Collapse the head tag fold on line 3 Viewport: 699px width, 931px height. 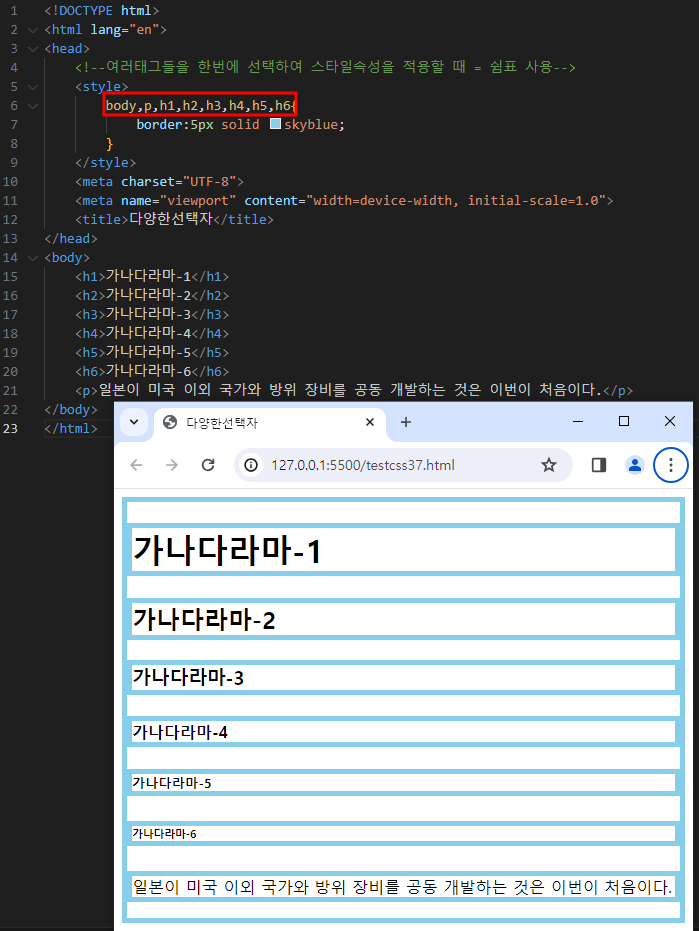33,49
